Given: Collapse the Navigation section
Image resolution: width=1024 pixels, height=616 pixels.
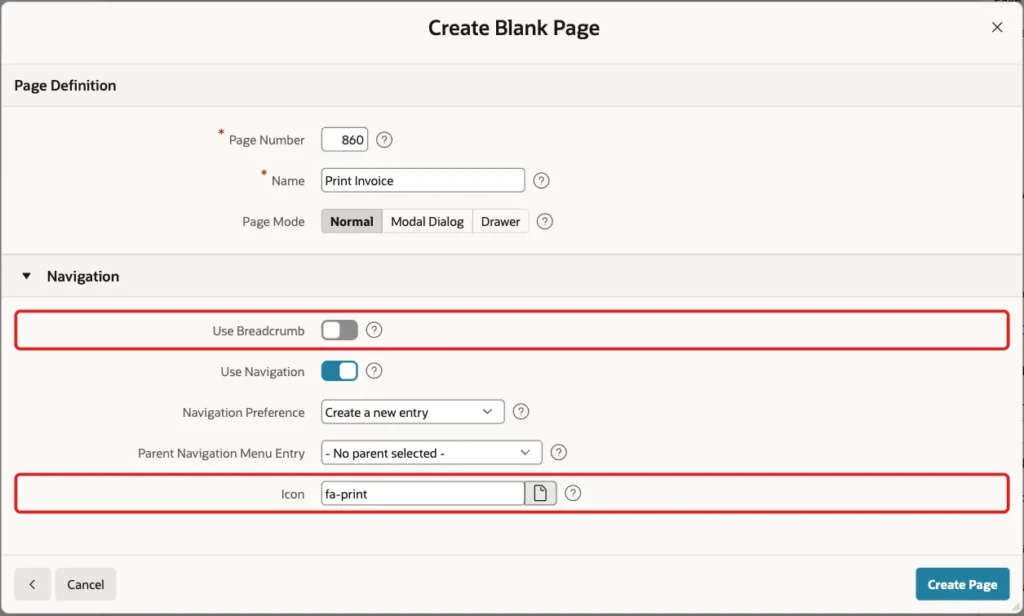Looking at the screenshot, I should 26,276.
